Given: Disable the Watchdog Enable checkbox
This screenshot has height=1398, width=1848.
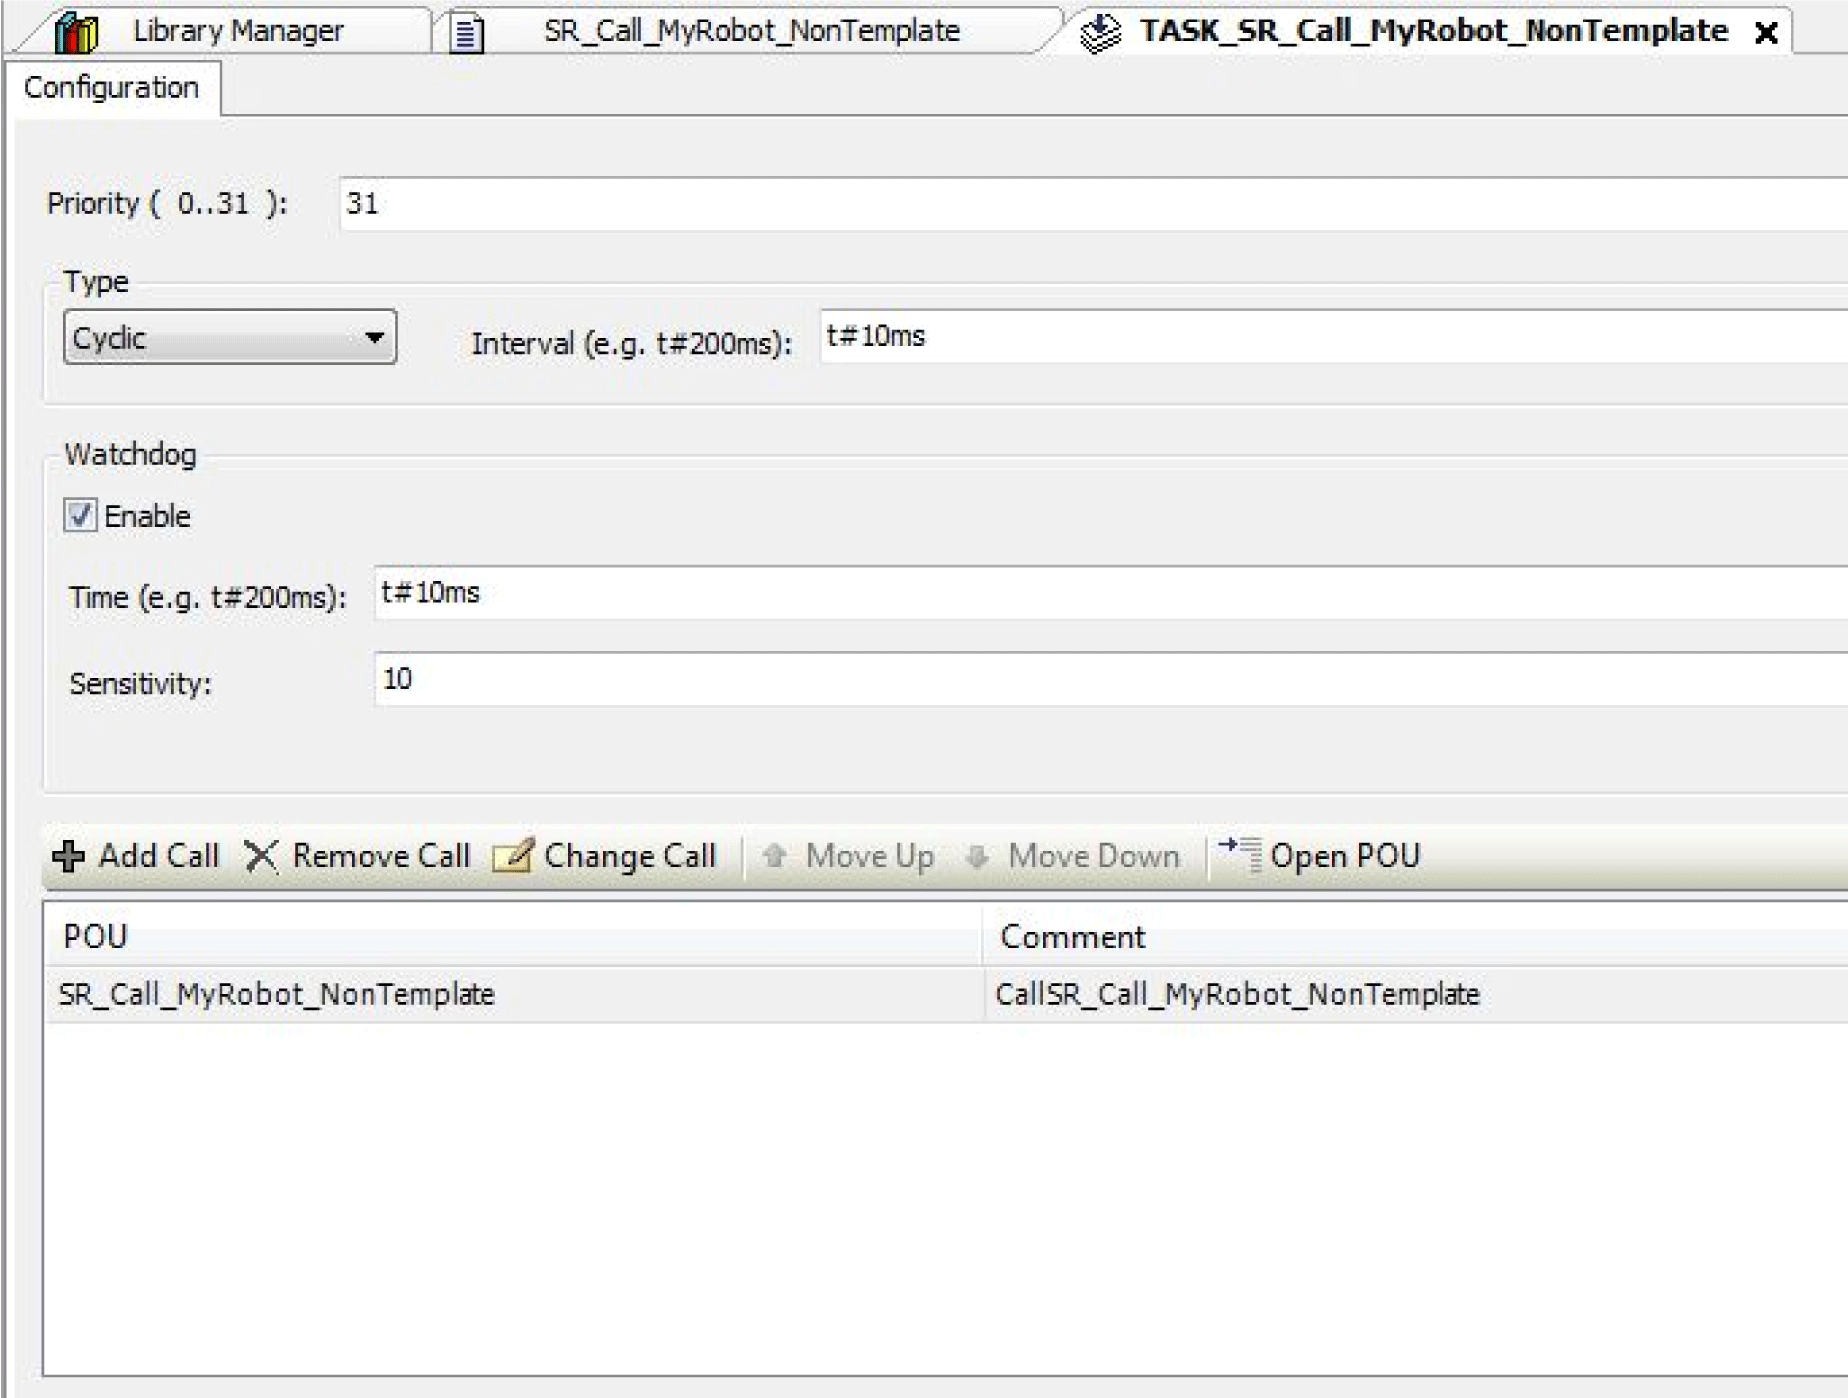Looking at the screenshot, I should point(80,516).
